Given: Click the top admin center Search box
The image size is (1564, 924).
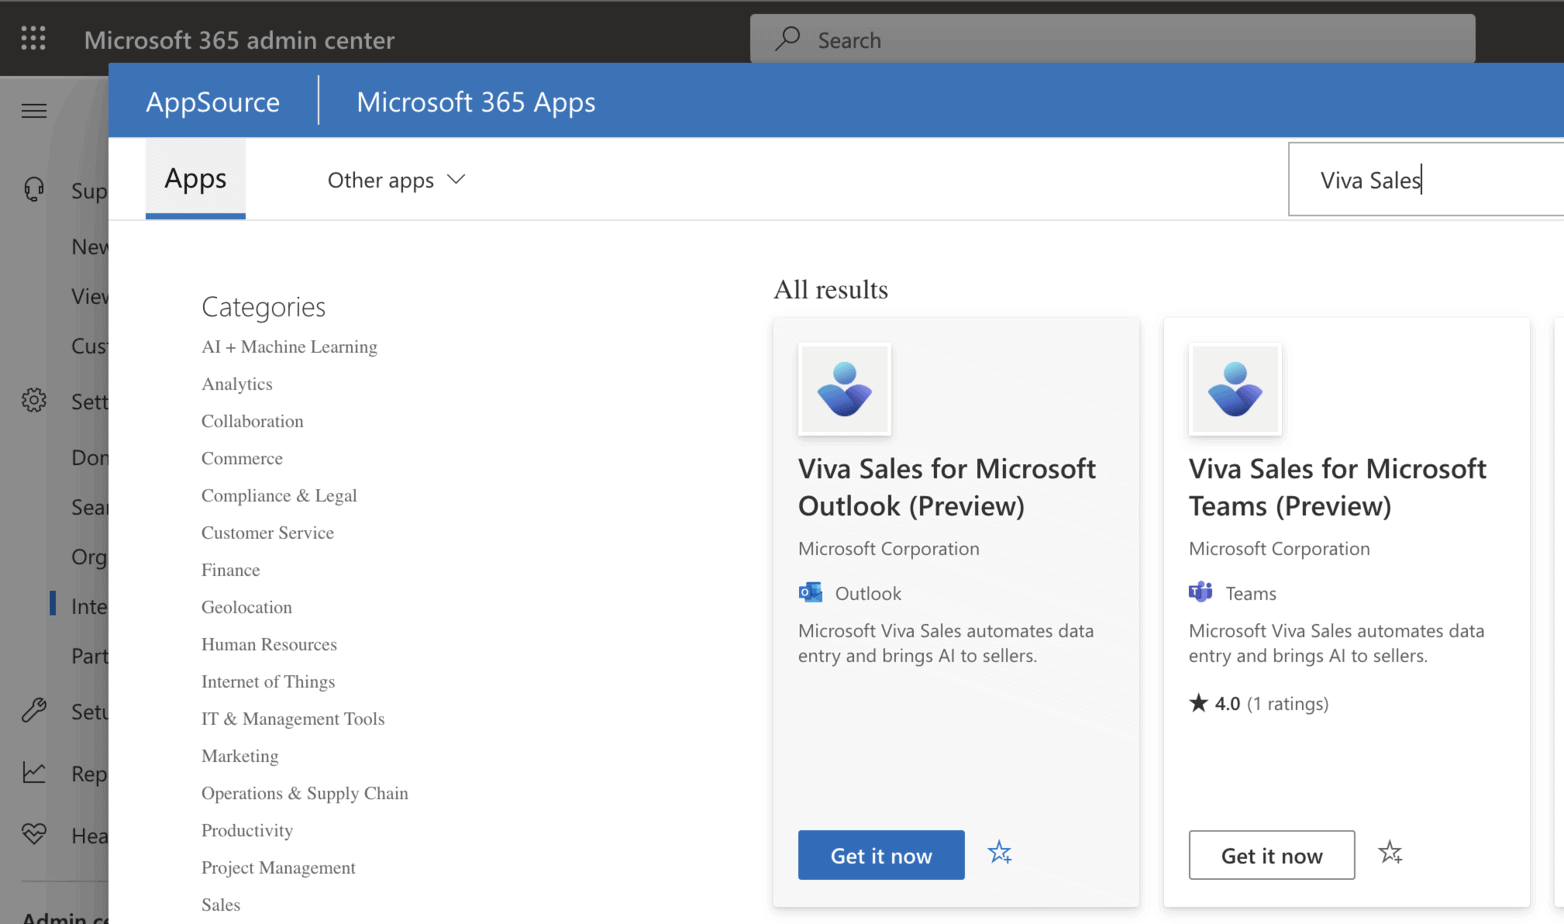Looking at the screenshot, I should point(1113,39).
